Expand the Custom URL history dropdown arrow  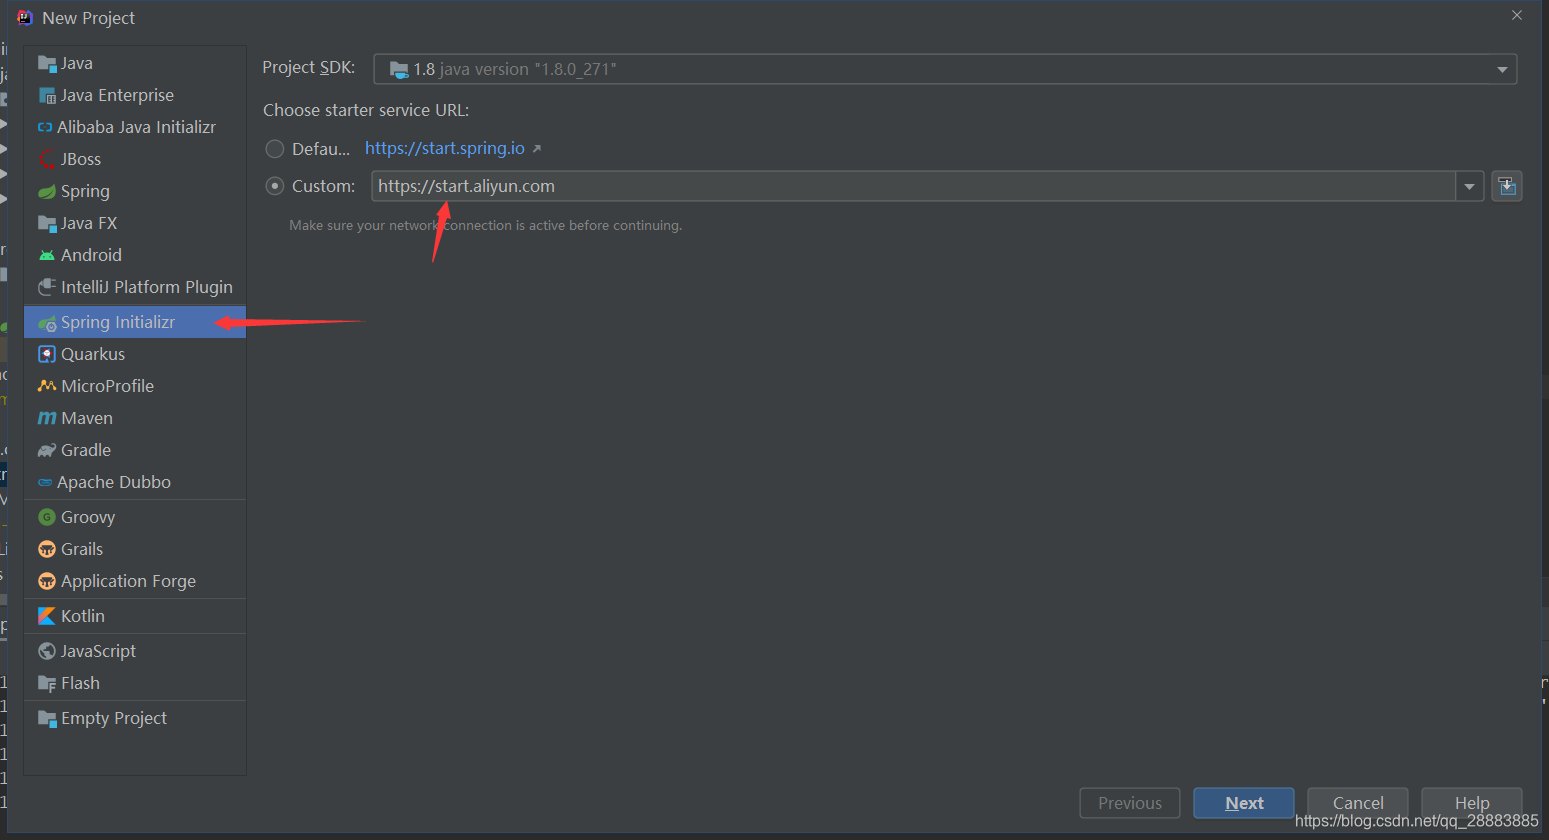pos(1469,186)
